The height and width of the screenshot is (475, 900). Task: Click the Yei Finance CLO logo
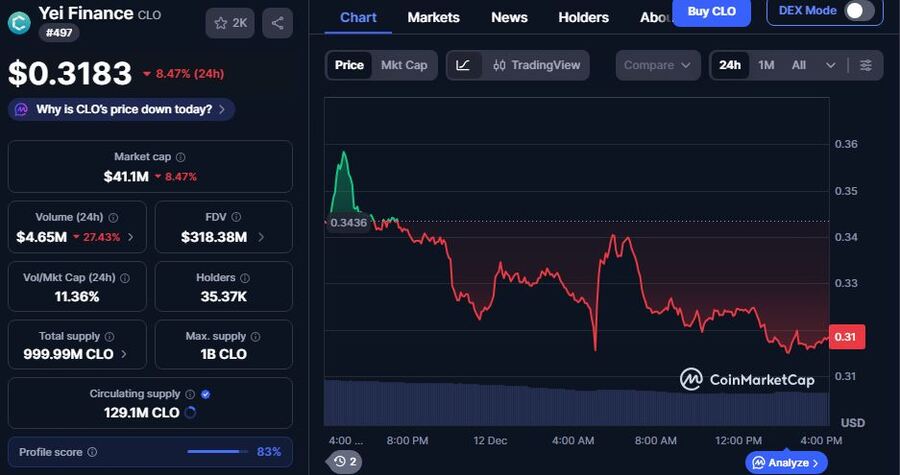[19, 23]
